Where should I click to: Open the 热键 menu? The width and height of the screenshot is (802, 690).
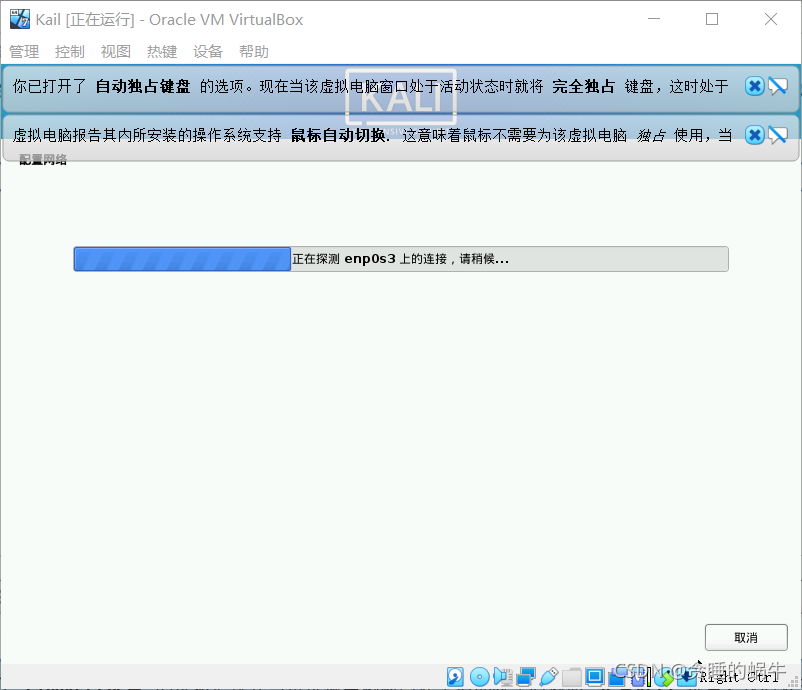[162, 52]
